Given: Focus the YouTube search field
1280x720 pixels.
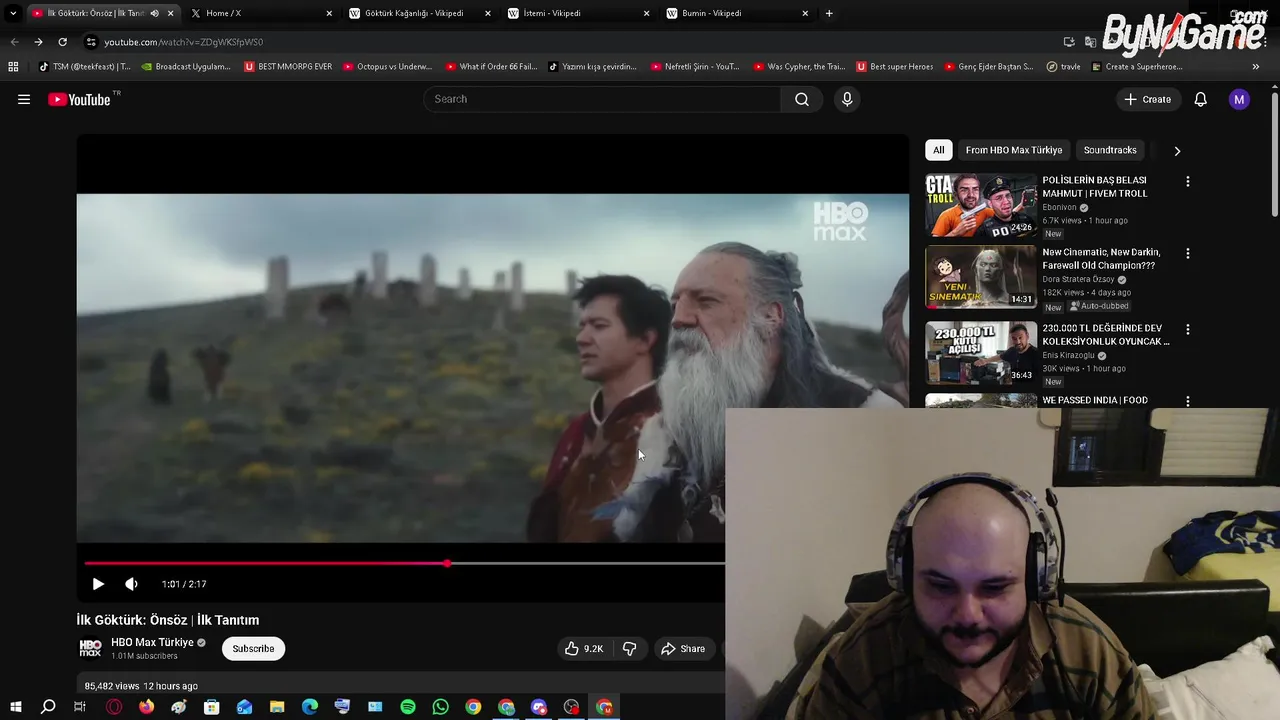Looking at the screenshot, I should pos(602,99).
